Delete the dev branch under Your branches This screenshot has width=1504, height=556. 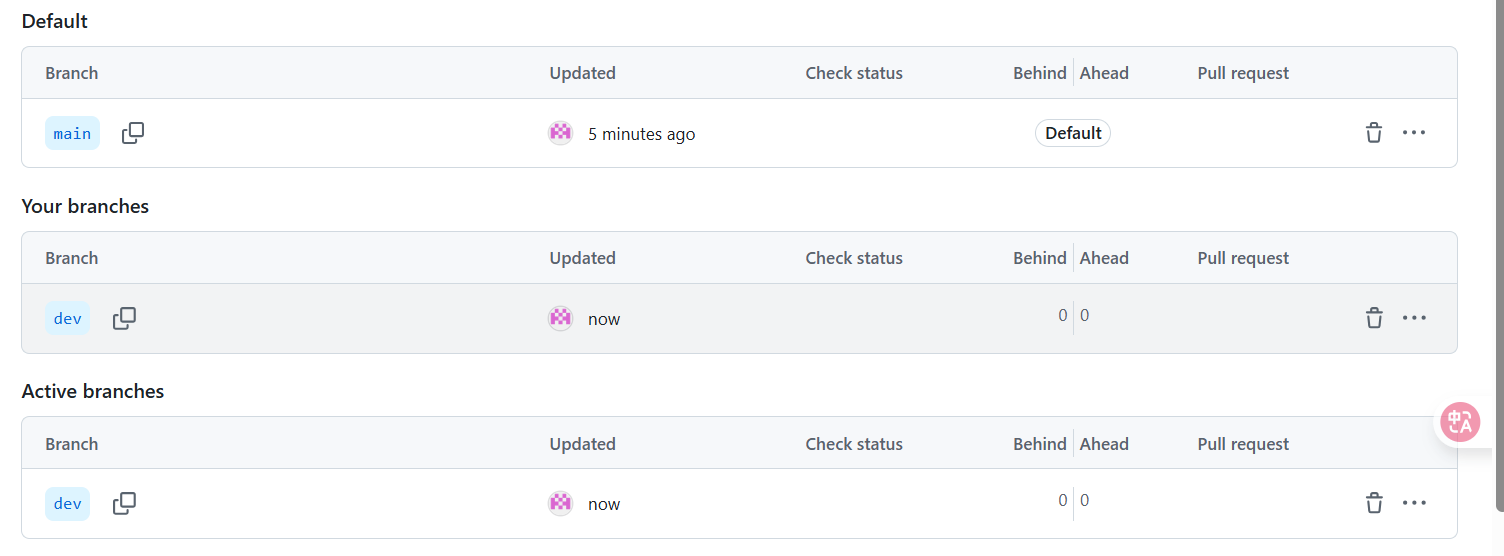tap(1374, 319)
